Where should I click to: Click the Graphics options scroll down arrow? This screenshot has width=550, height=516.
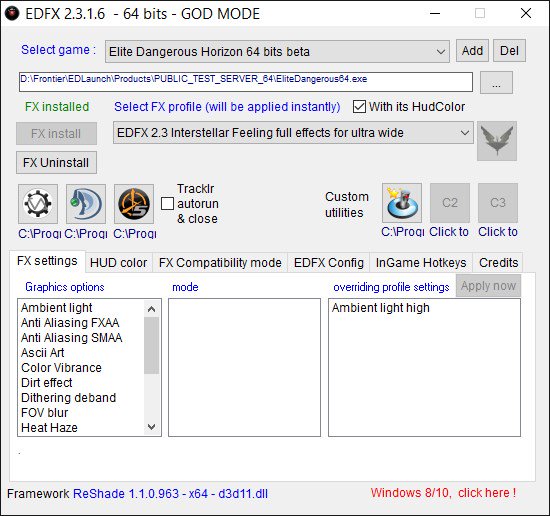(x=152, y=427)
